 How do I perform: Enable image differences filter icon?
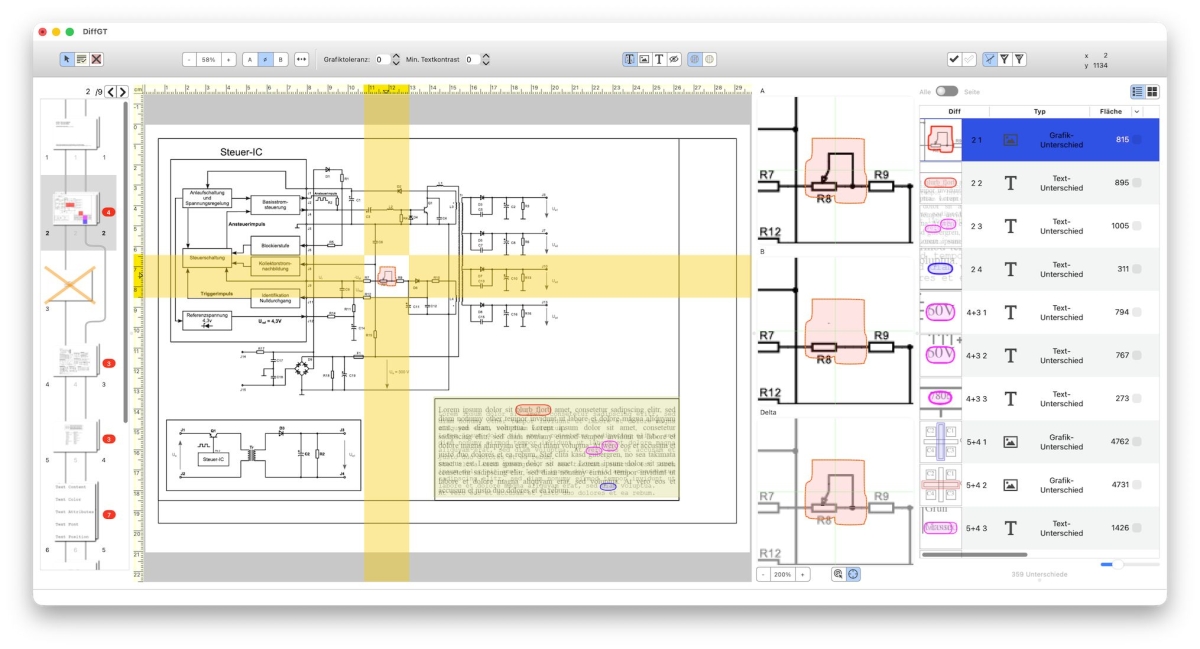tap(645, 60)
